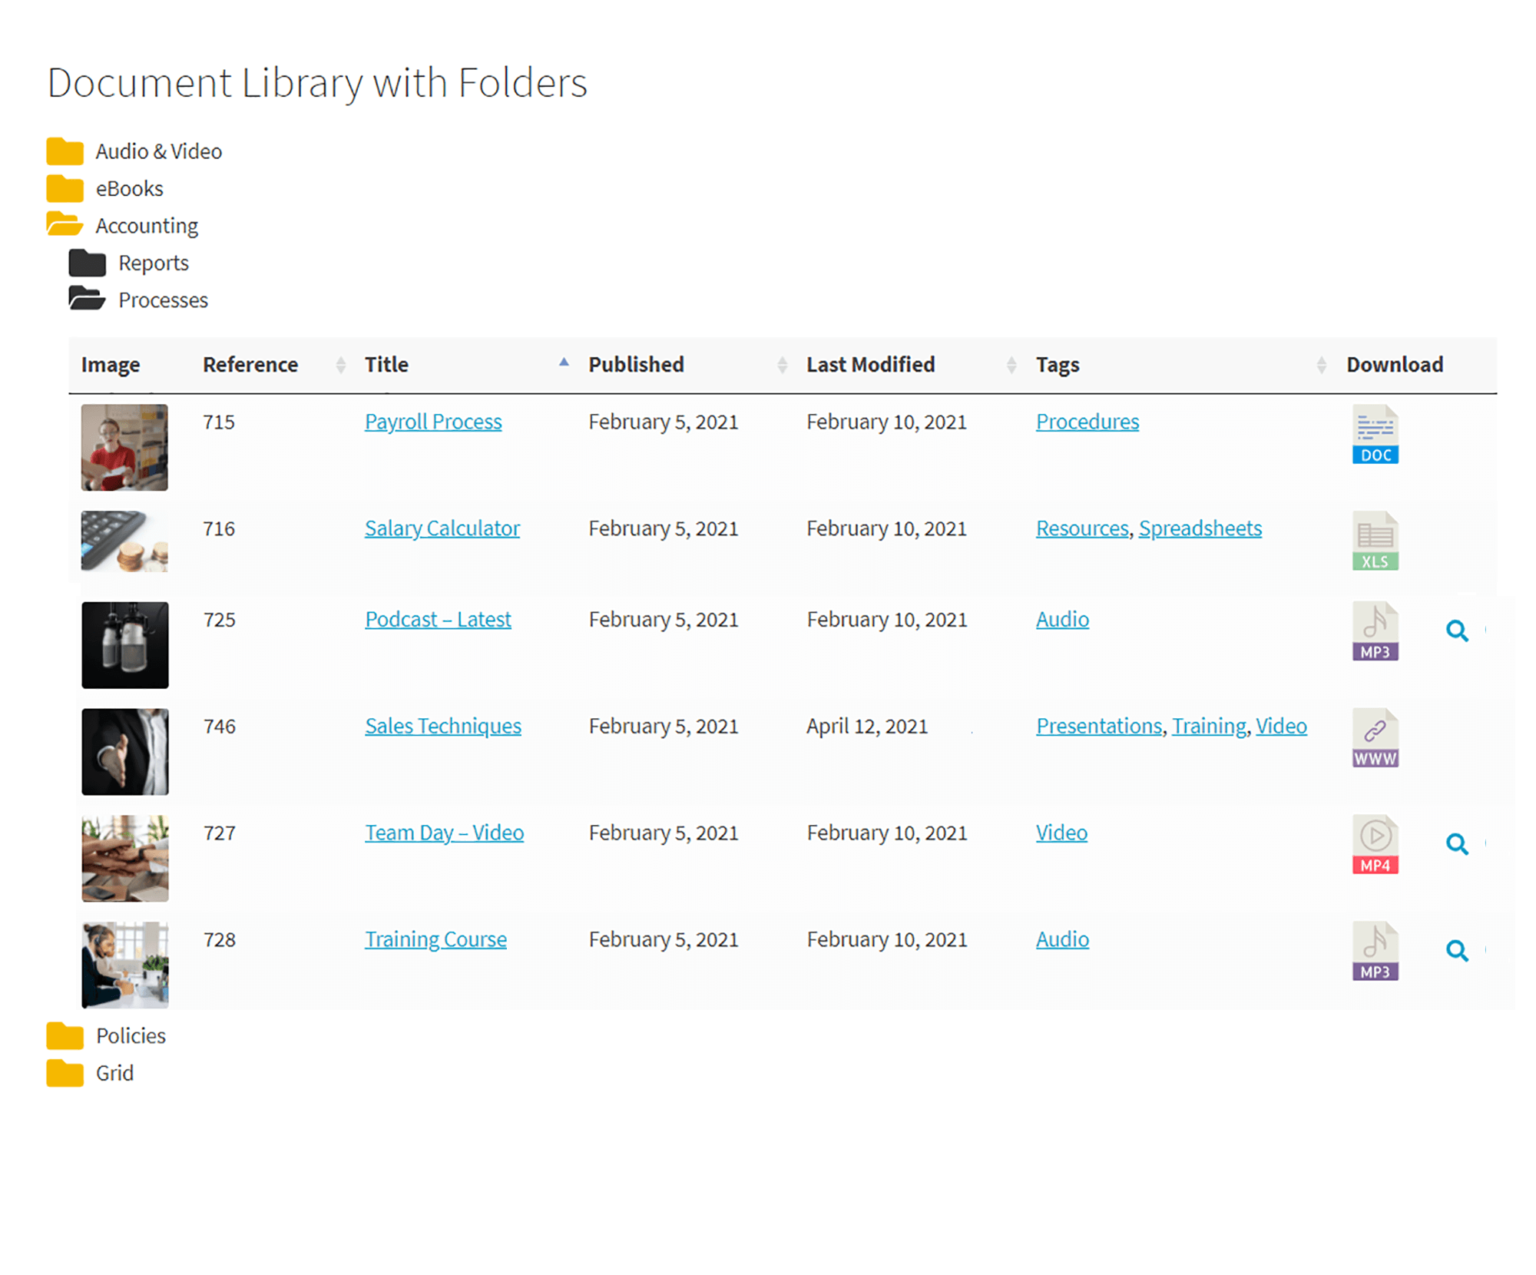Open the Policies folder
The image size is (1536, 1275).
[130, 1036]
